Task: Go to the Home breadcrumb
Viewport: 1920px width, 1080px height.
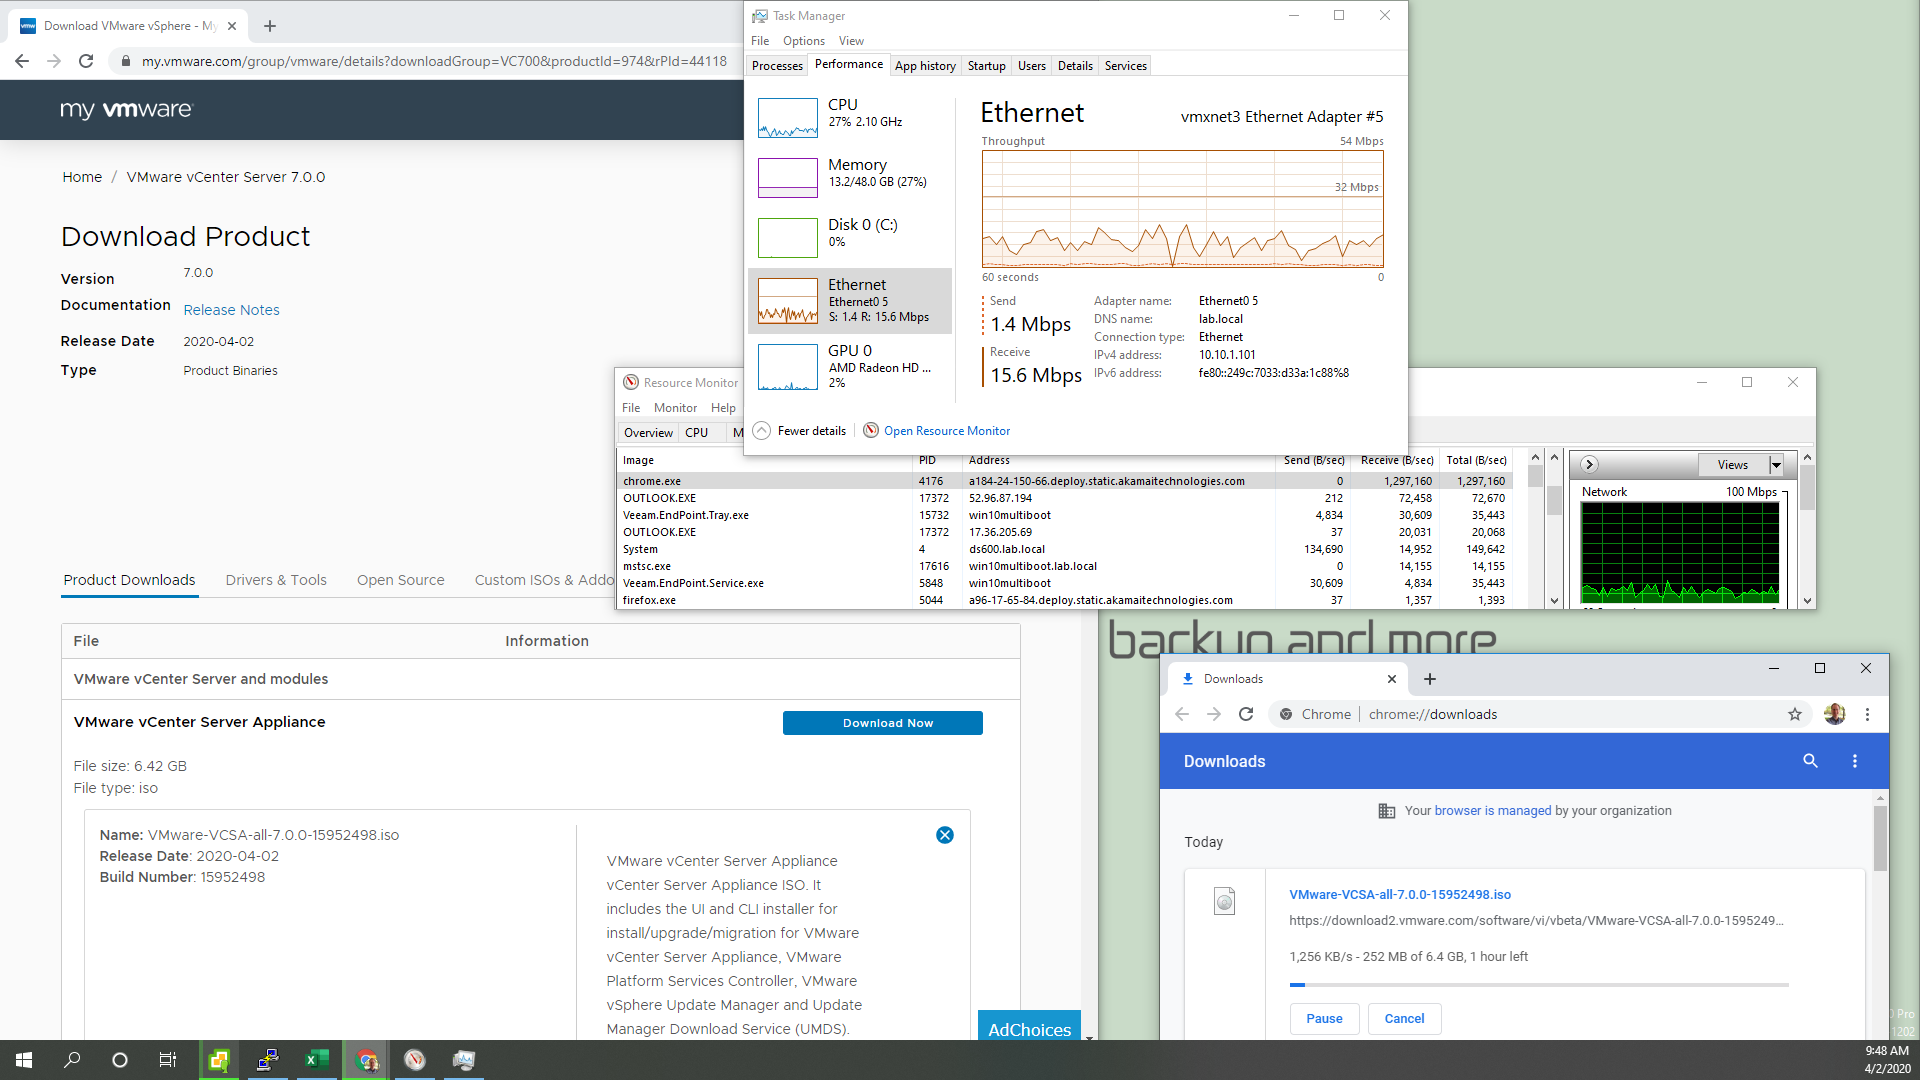Action: (82, 177)
